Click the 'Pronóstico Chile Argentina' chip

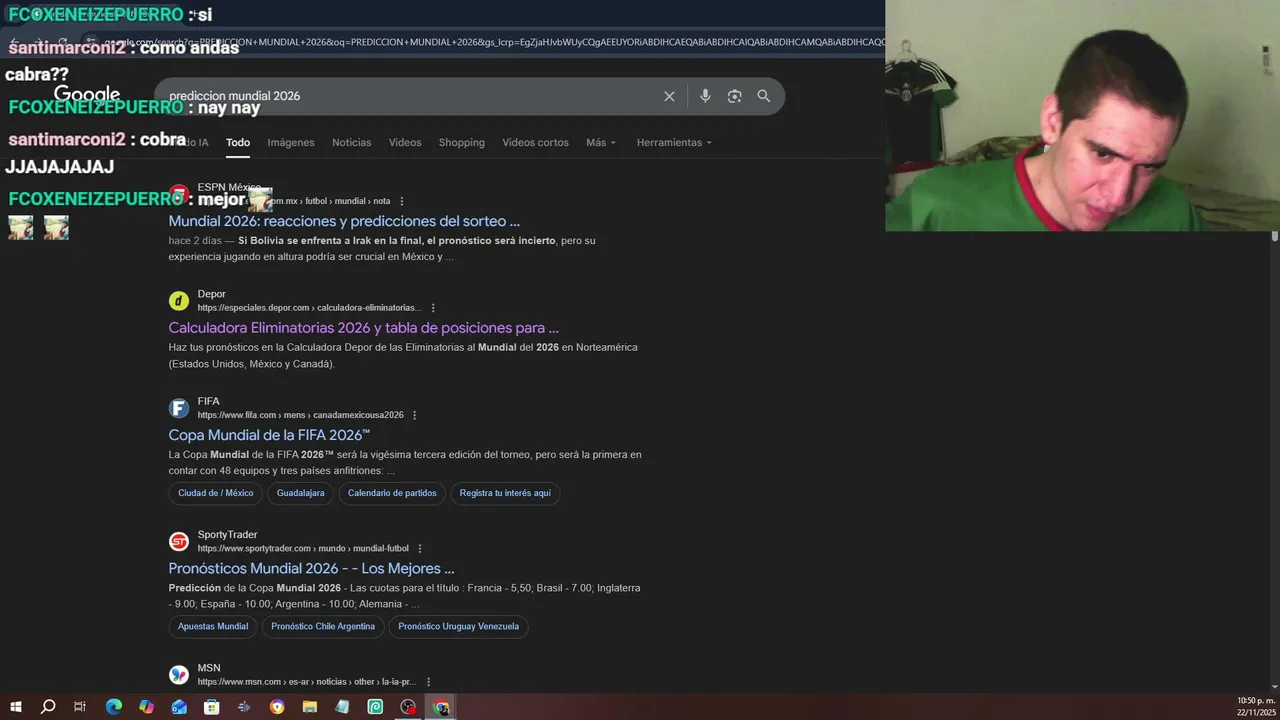coord(323,627)
